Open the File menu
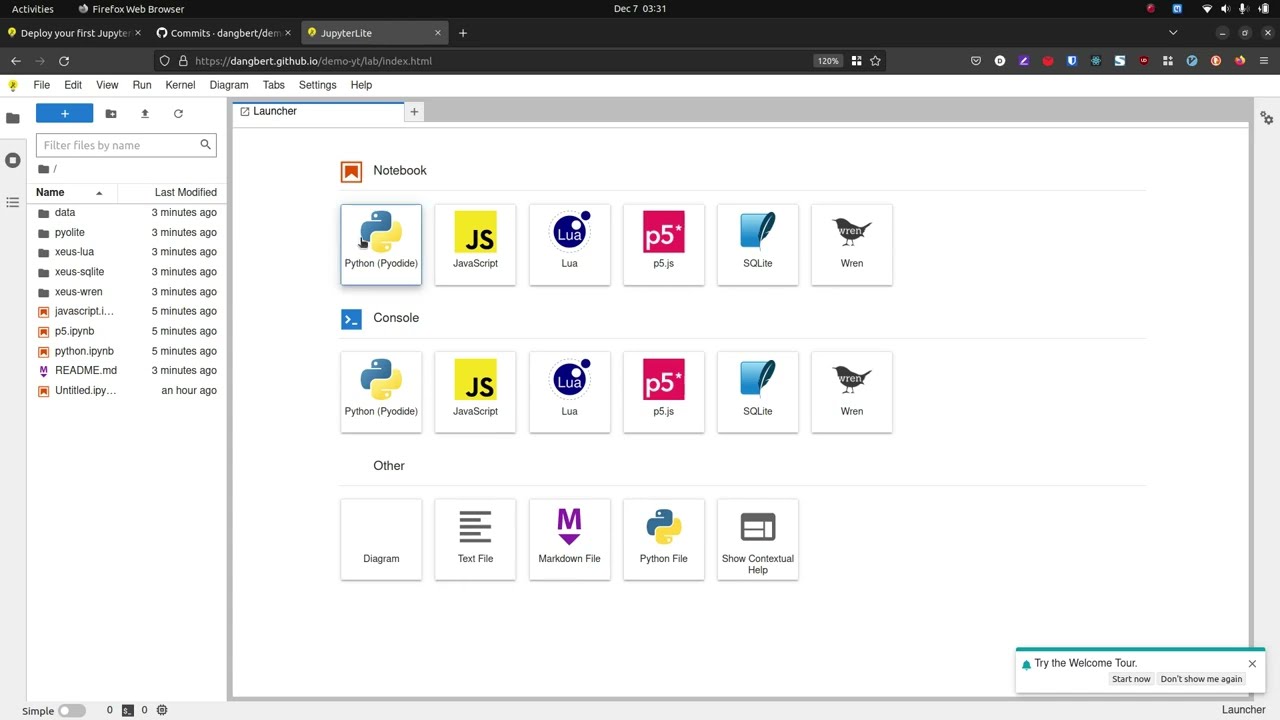 pyautogui.click(x=42, y=85)
